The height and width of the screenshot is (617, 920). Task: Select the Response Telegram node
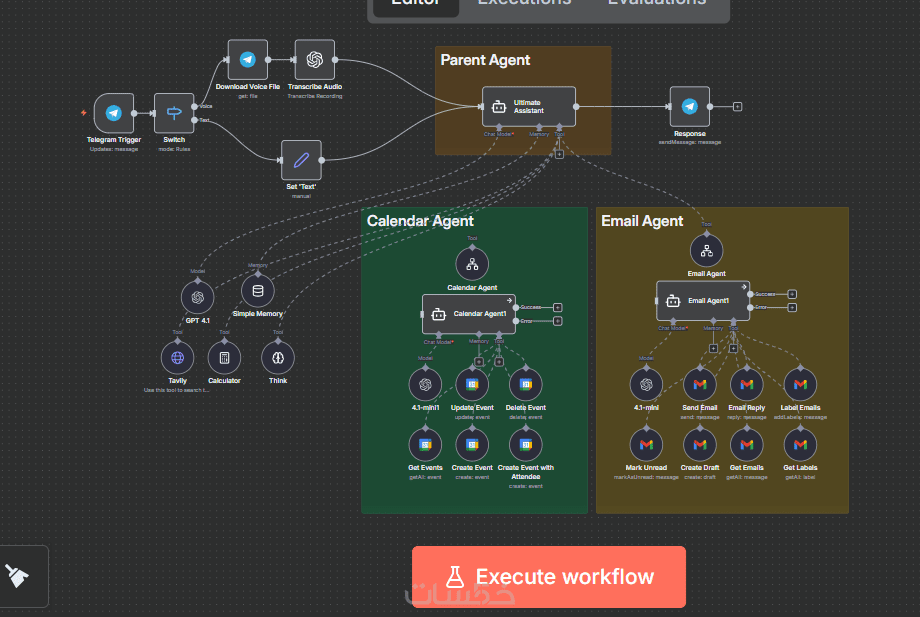point(689,107)
